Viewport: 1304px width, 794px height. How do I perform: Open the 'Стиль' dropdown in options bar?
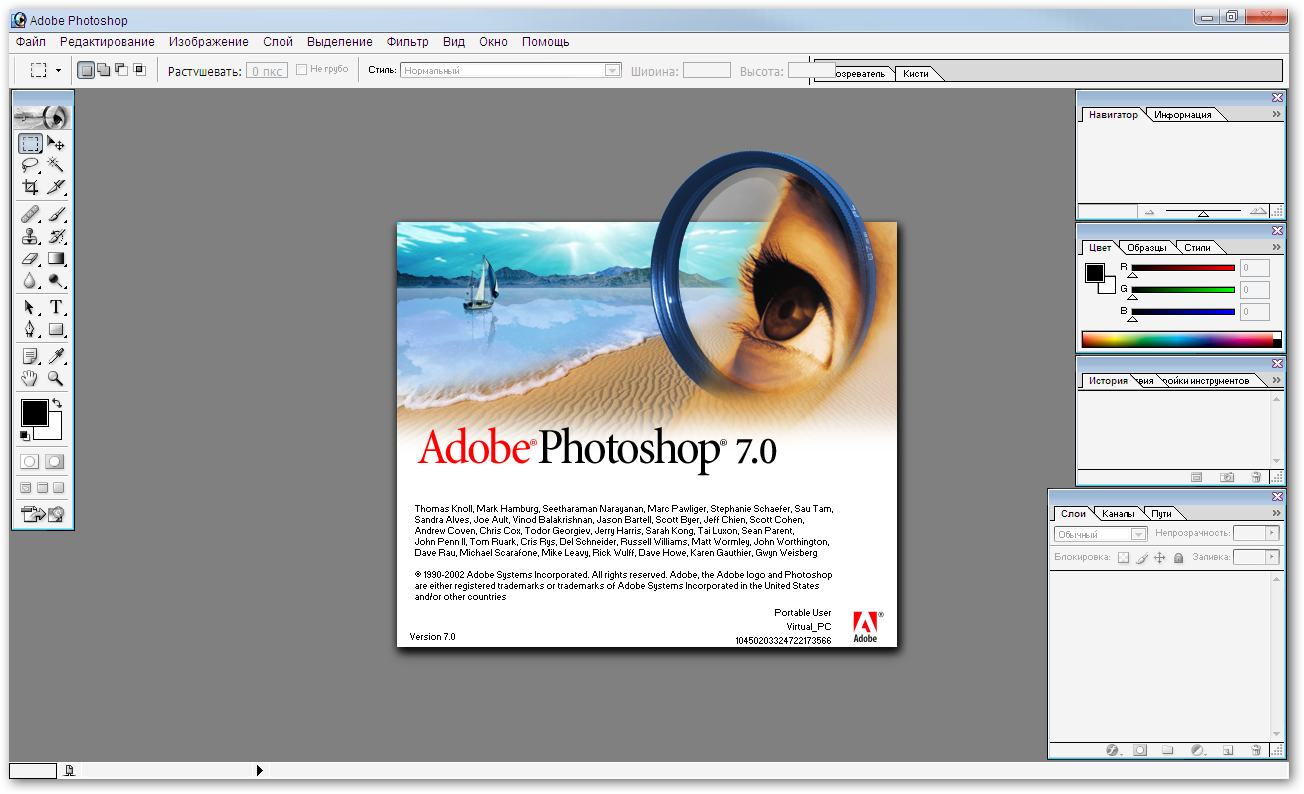tap(510, 71)
